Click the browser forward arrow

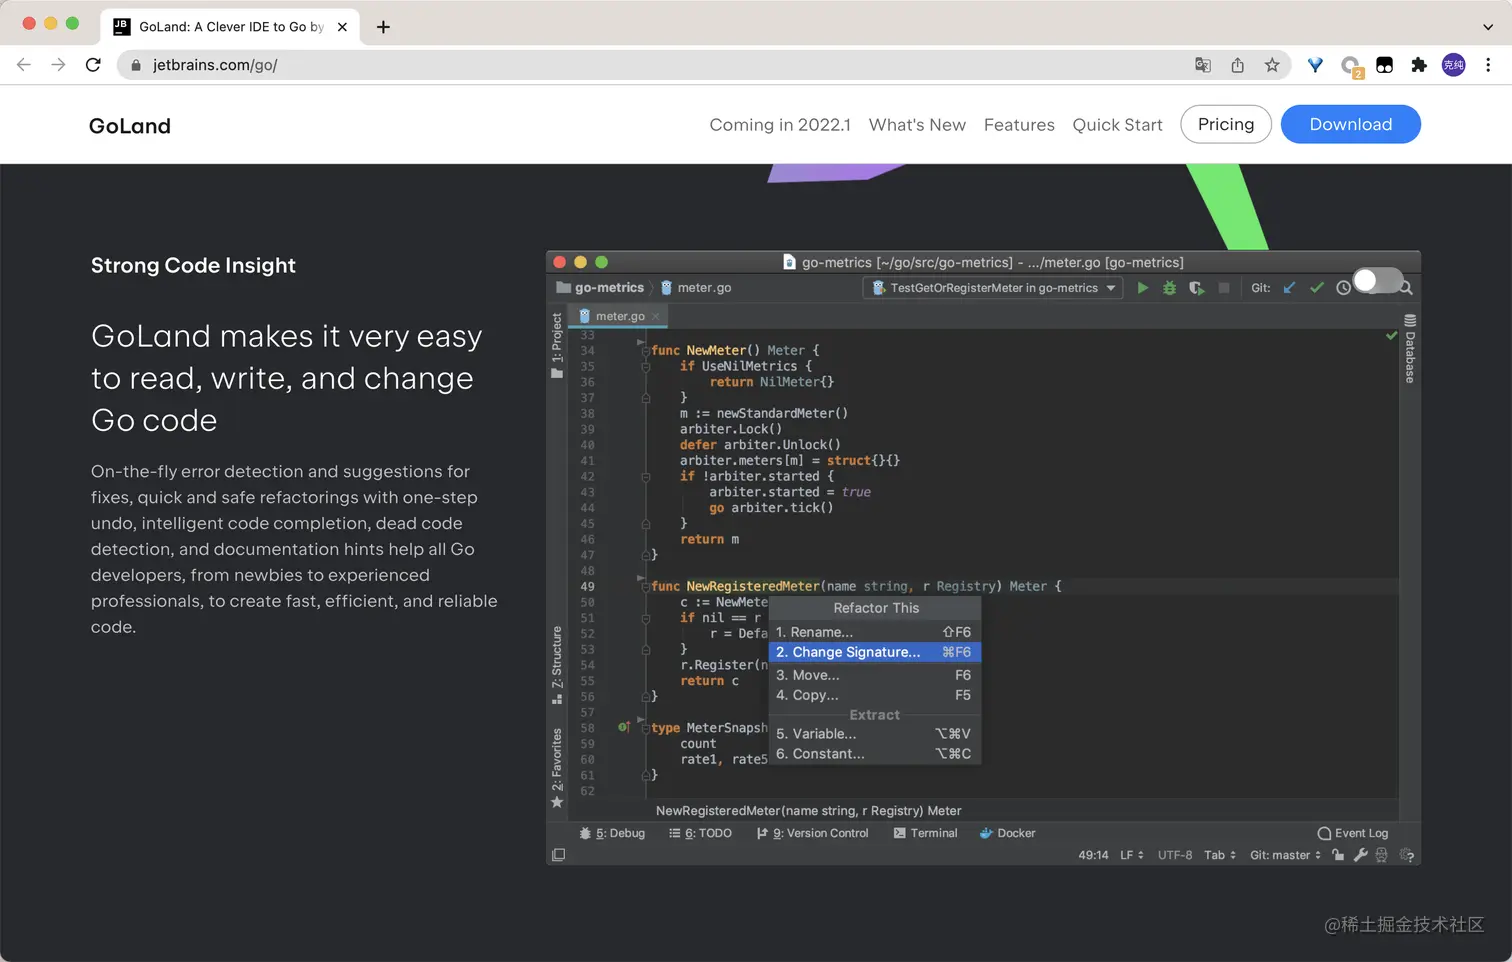click(x=59, y=65)
